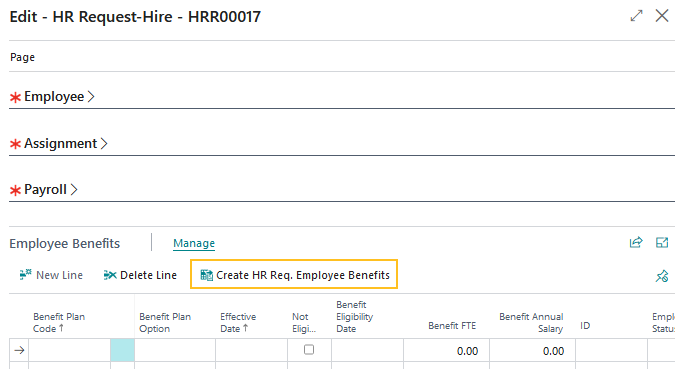Viewport: 678px width, 369px height.
Task: Open the Manage tab in Employee Benefits
Action: point(194,243)
